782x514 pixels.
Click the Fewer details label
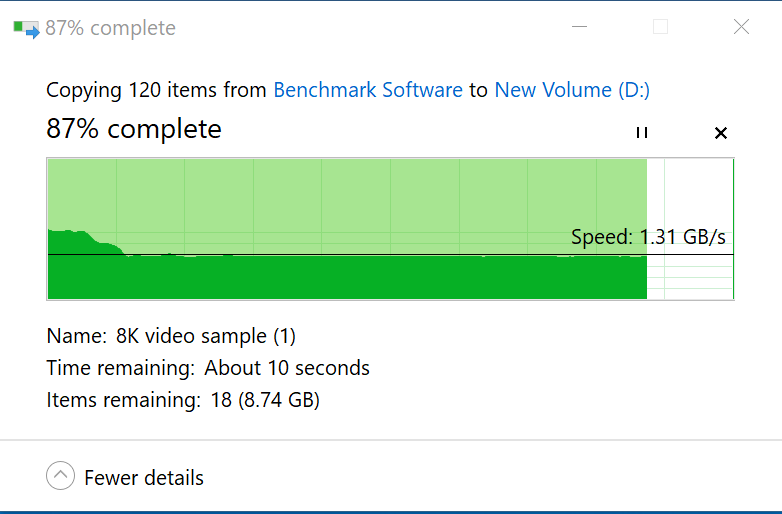(144, 478)
